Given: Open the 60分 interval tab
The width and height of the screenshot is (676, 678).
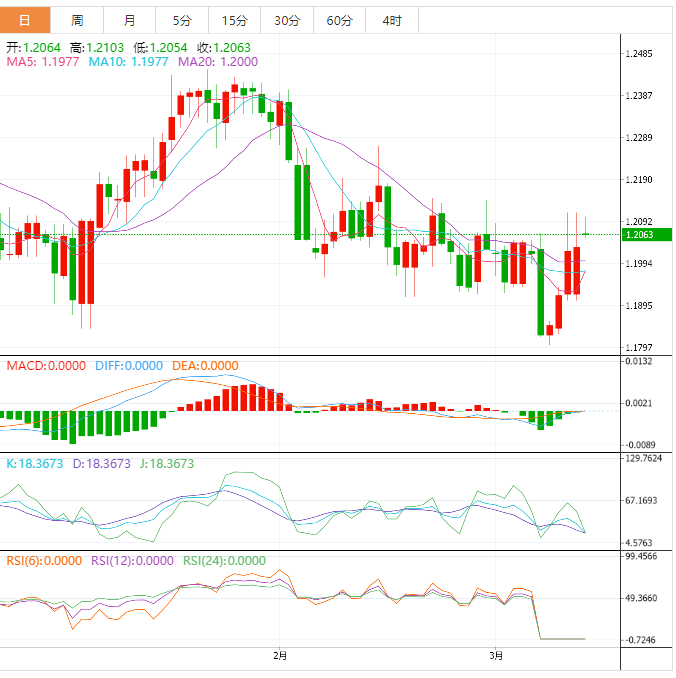Looking at the screenshot, I should (x=339, y=20).
